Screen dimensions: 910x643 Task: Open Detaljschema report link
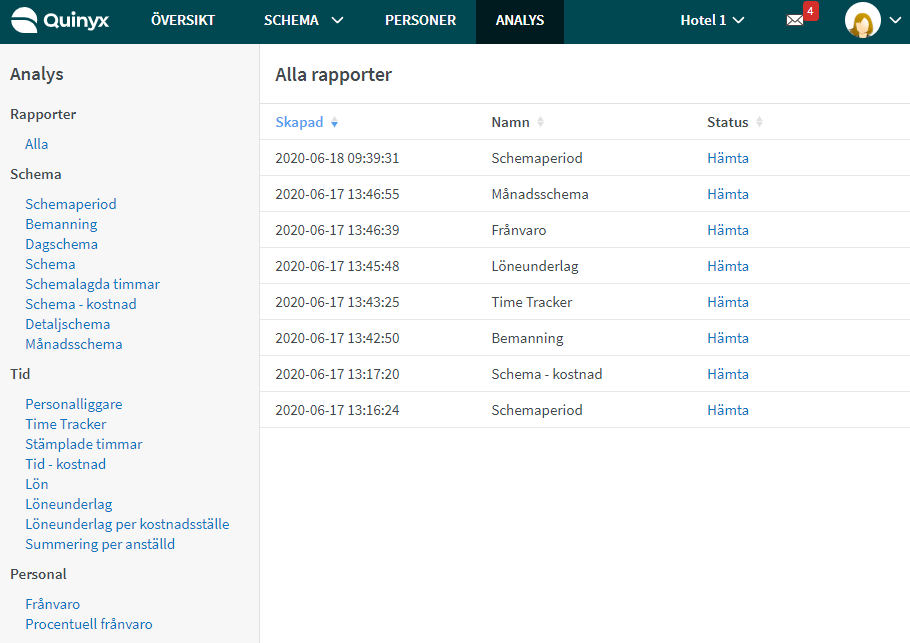tap(68, 324)
